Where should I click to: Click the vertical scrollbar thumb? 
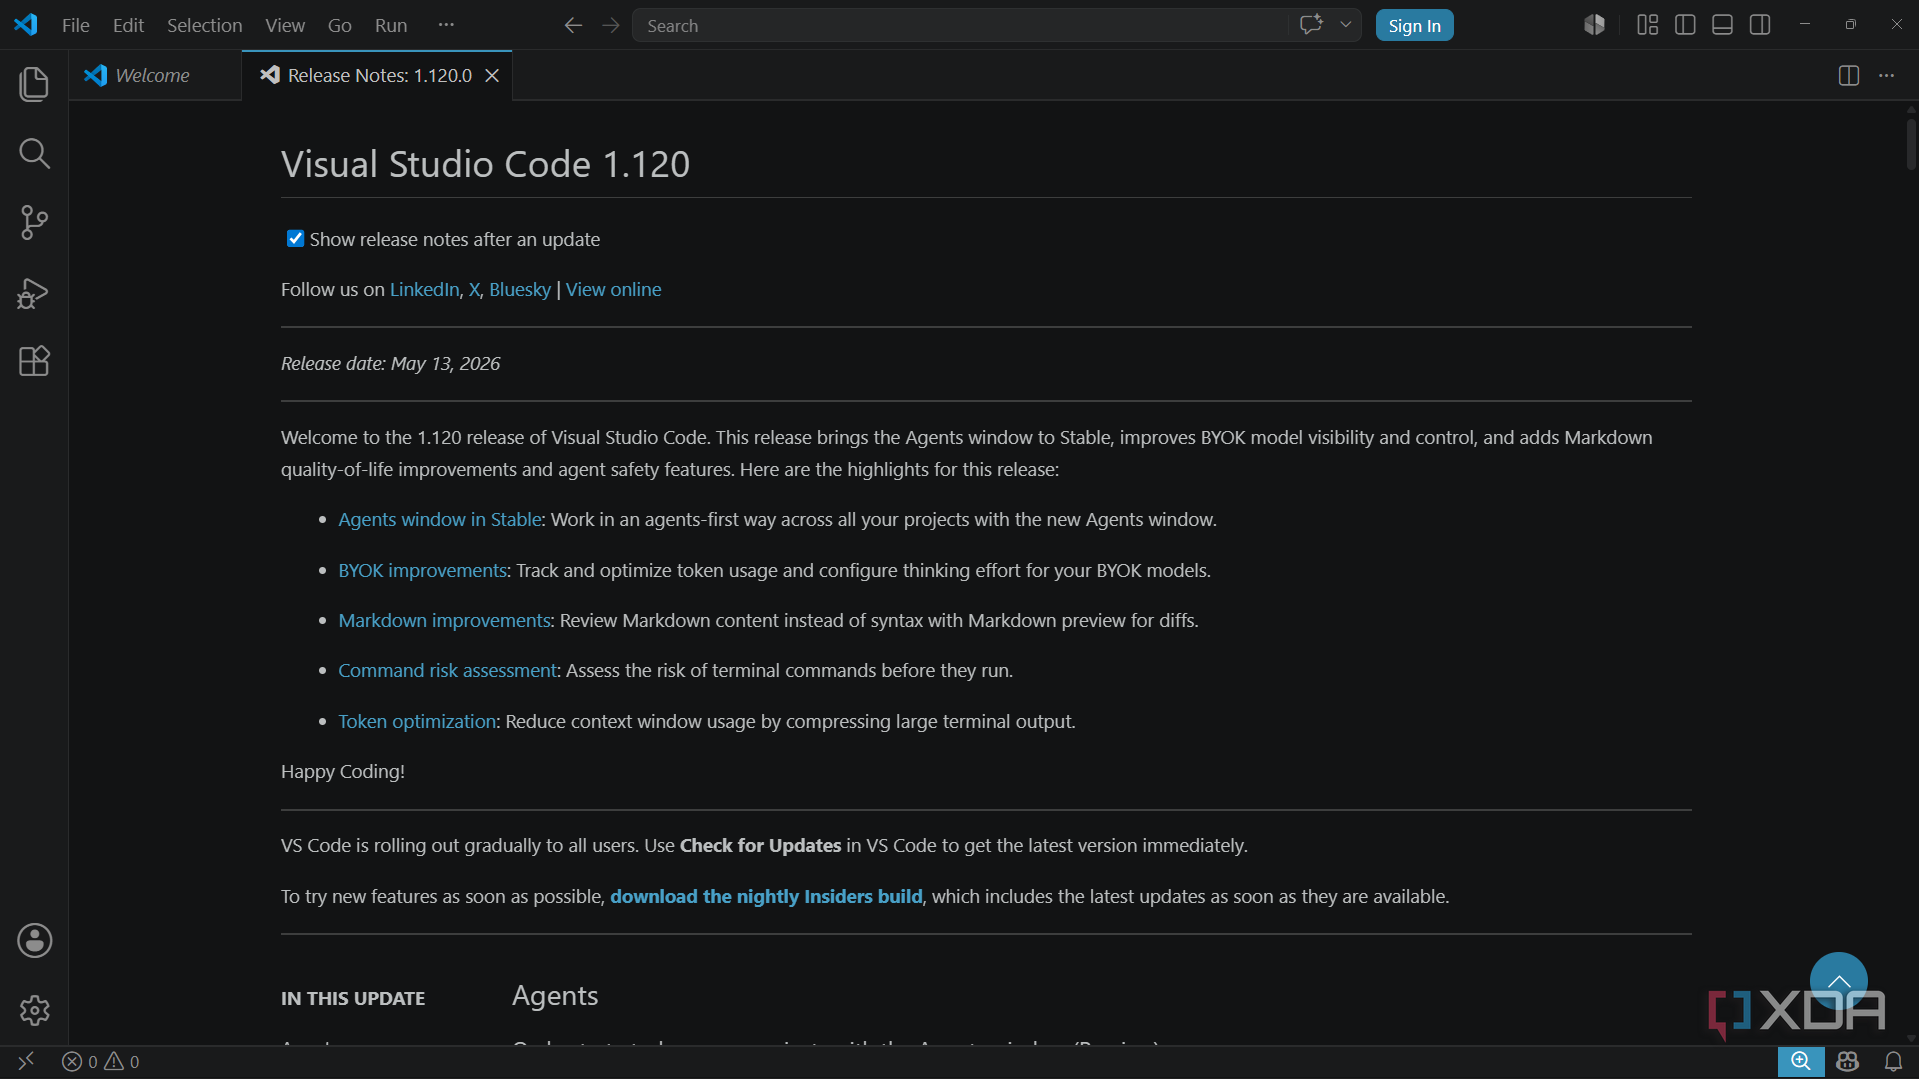[1911, 145]
